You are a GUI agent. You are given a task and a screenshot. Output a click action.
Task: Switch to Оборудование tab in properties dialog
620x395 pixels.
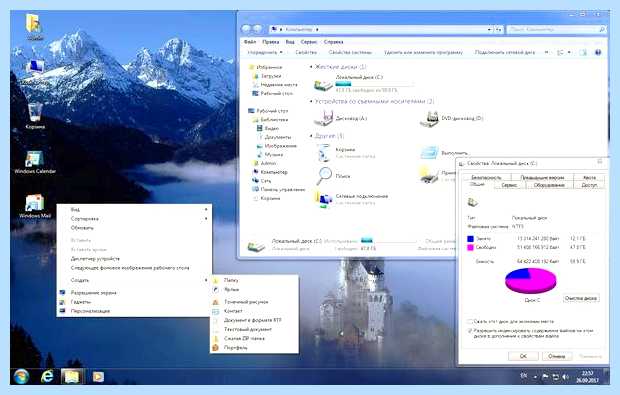click(x=549, y=185)
